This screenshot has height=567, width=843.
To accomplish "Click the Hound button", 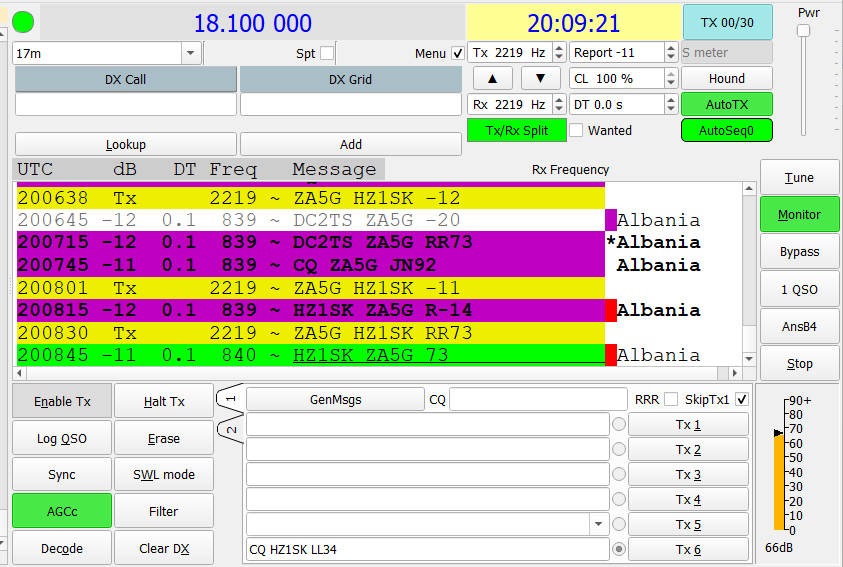I will [x=727, y=78].
